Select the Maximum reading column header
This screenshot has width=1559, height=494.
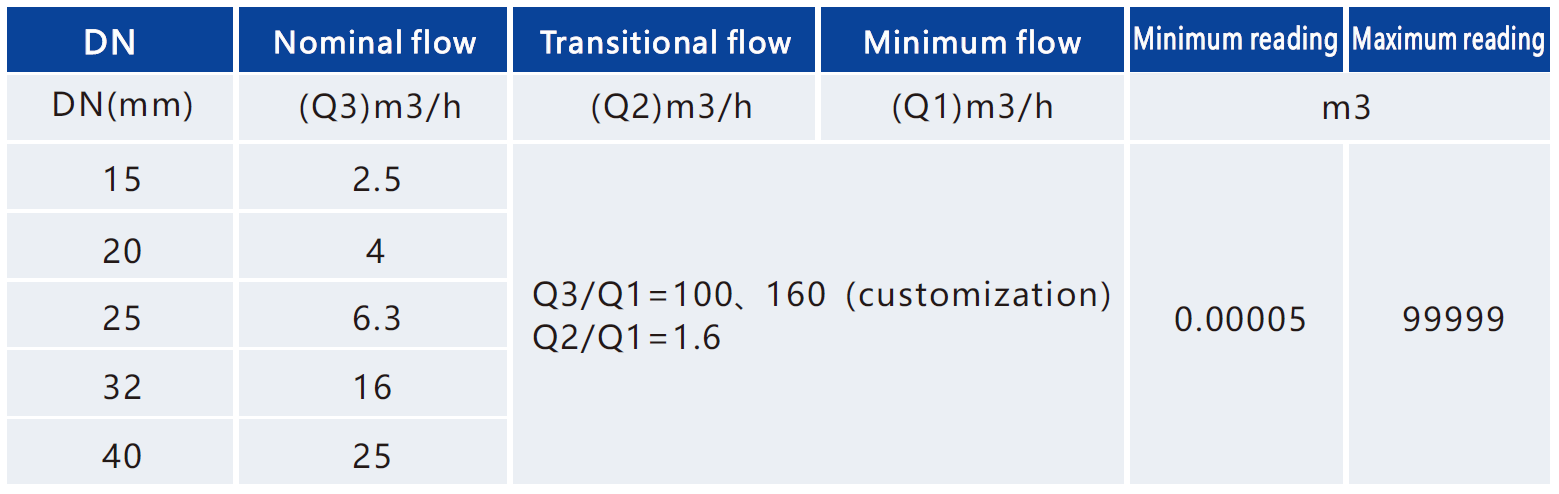pos(1448,40)
